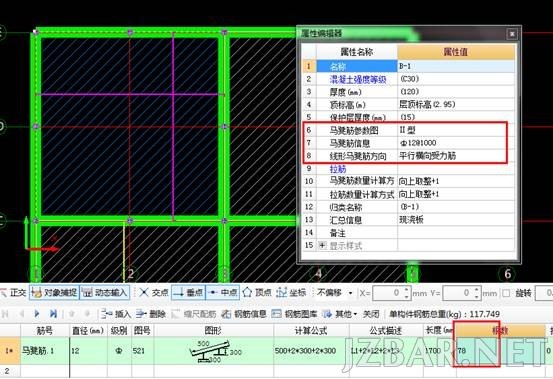
Task: Increase the Y offset stepper value
Action: [x=477, y=289]
